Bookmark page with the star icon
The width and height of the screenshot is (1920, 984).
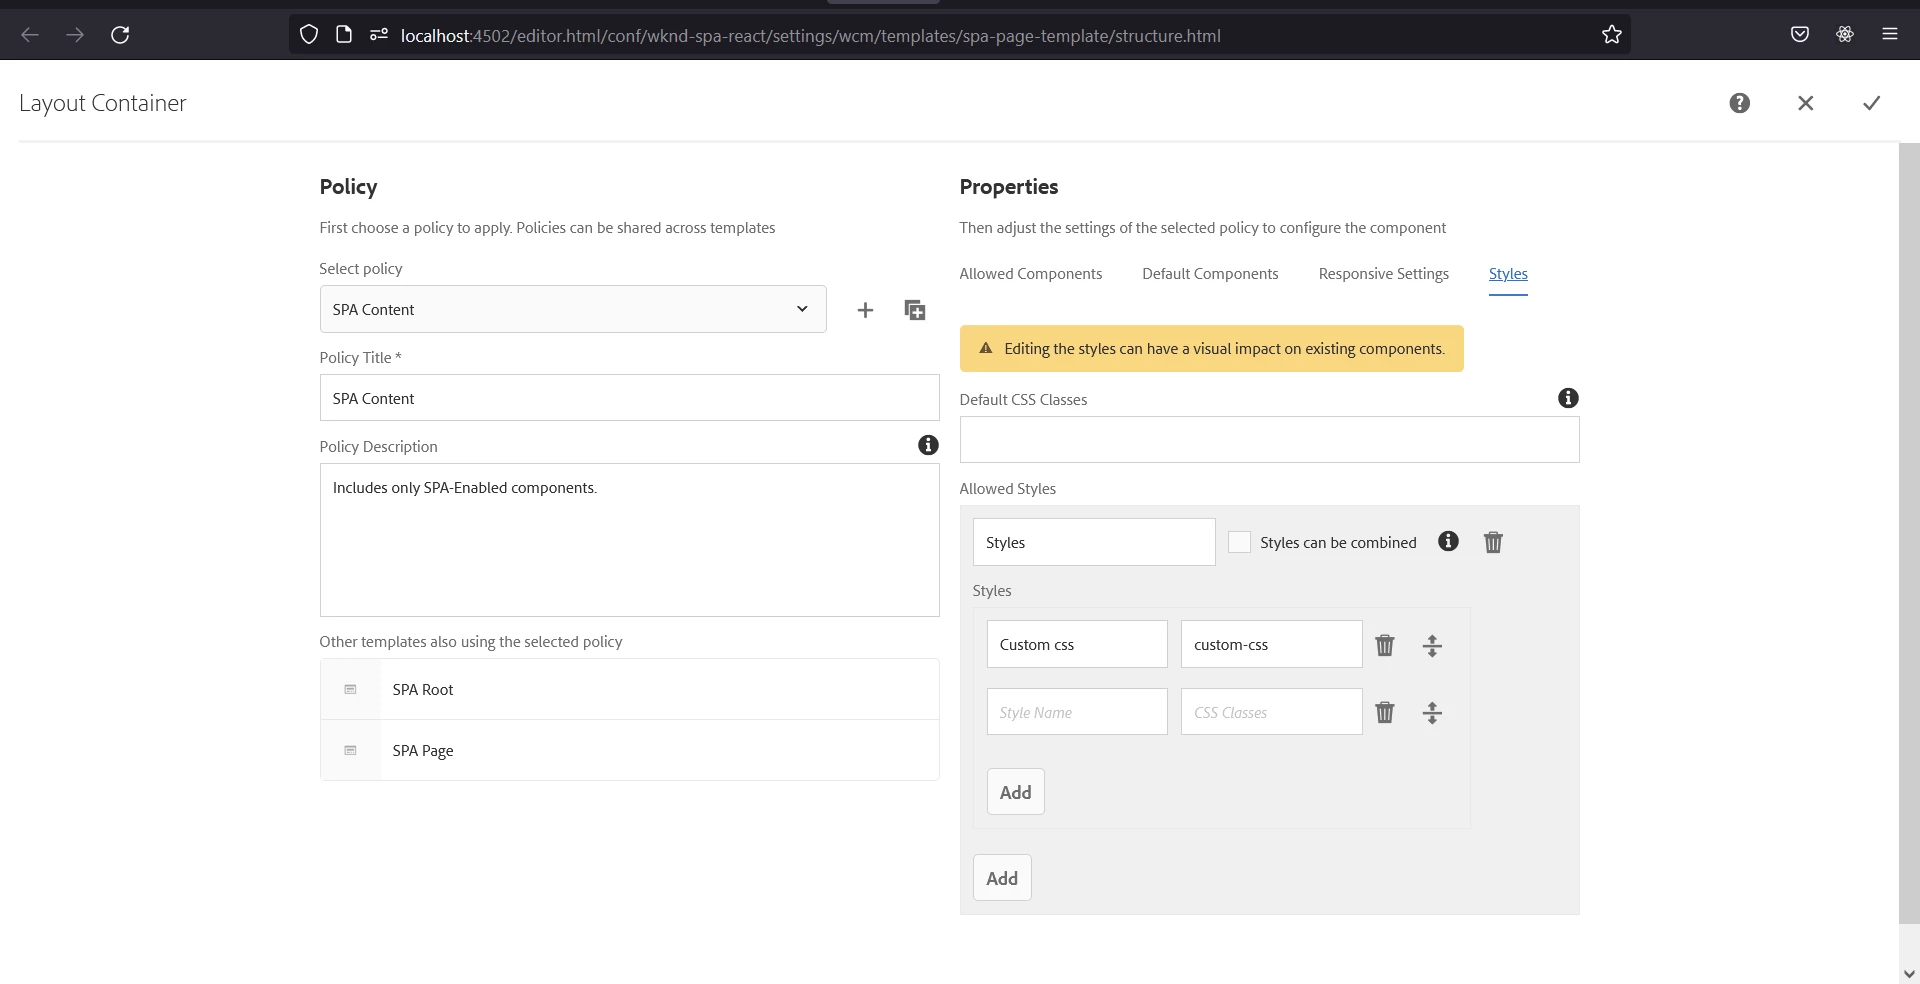point(1611,35)
